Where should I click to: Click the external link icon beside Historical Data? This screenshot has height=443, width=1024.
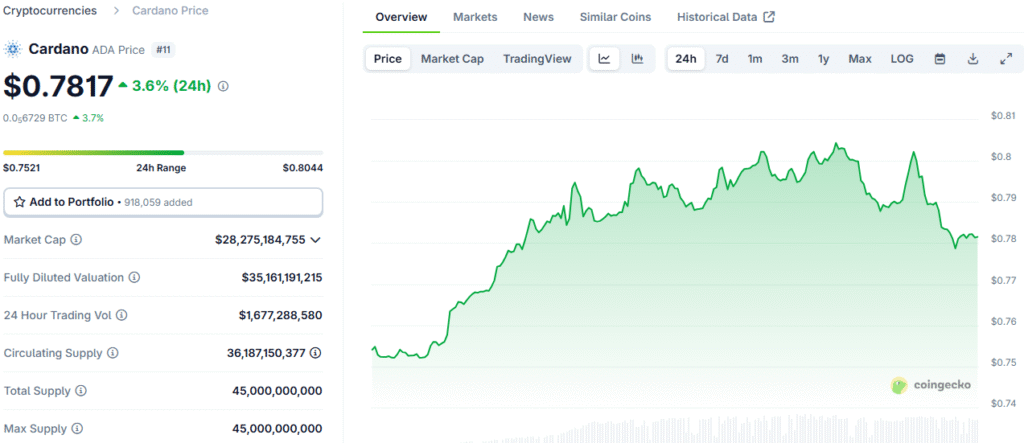click(769, 17)
